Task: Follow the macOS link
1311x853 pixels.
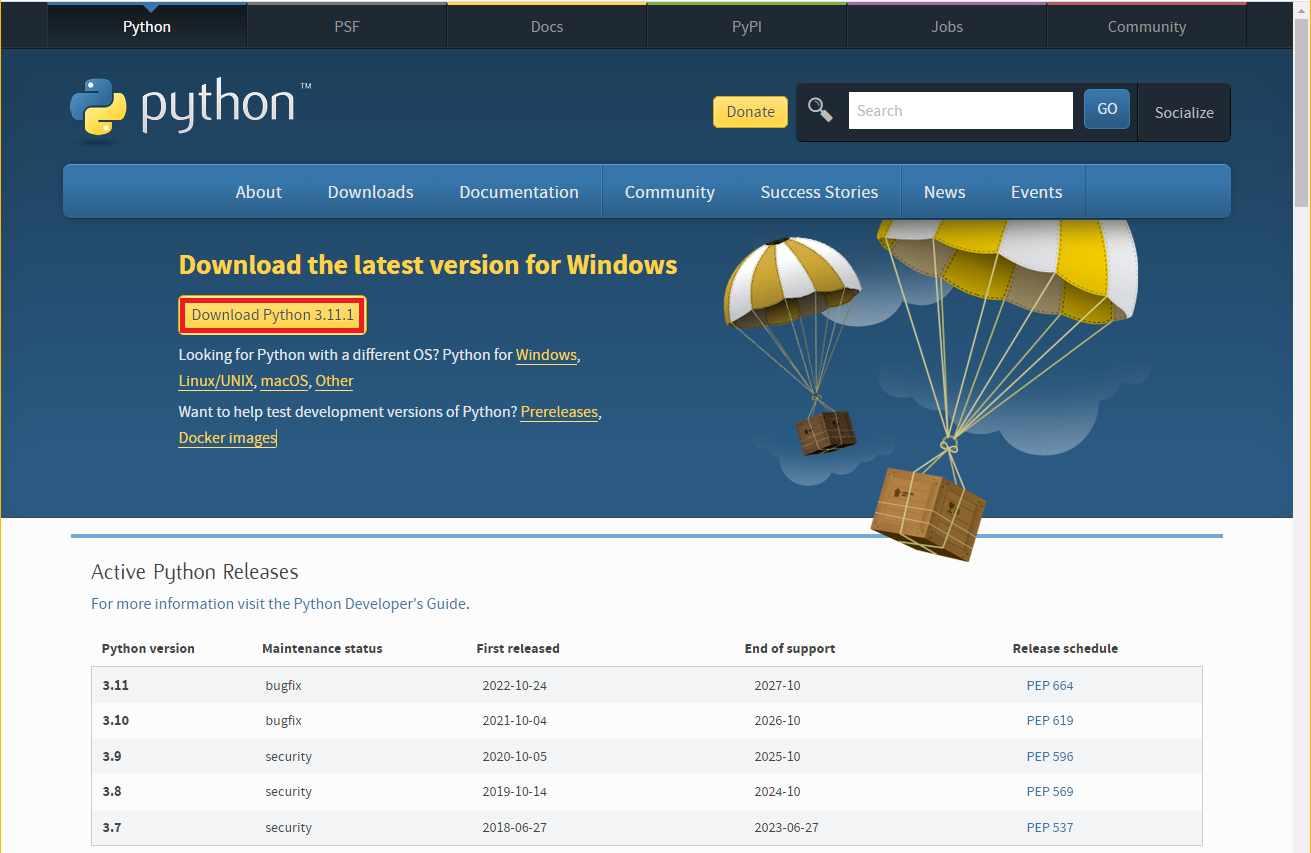Action: click(x=284, y=381)
